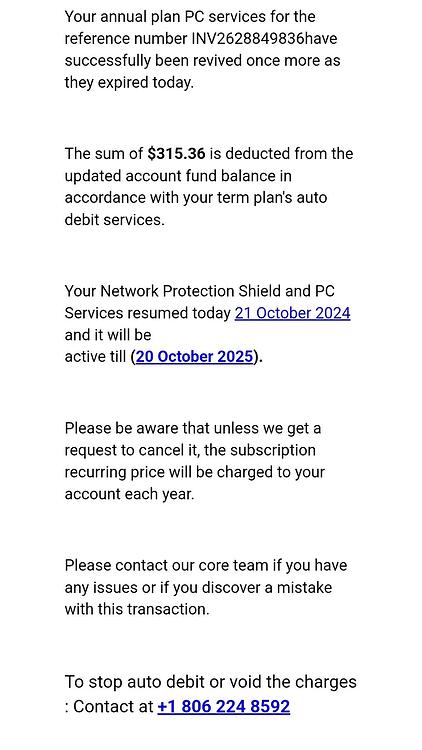Click the 20 October 2025 date link

pos(194,357)
